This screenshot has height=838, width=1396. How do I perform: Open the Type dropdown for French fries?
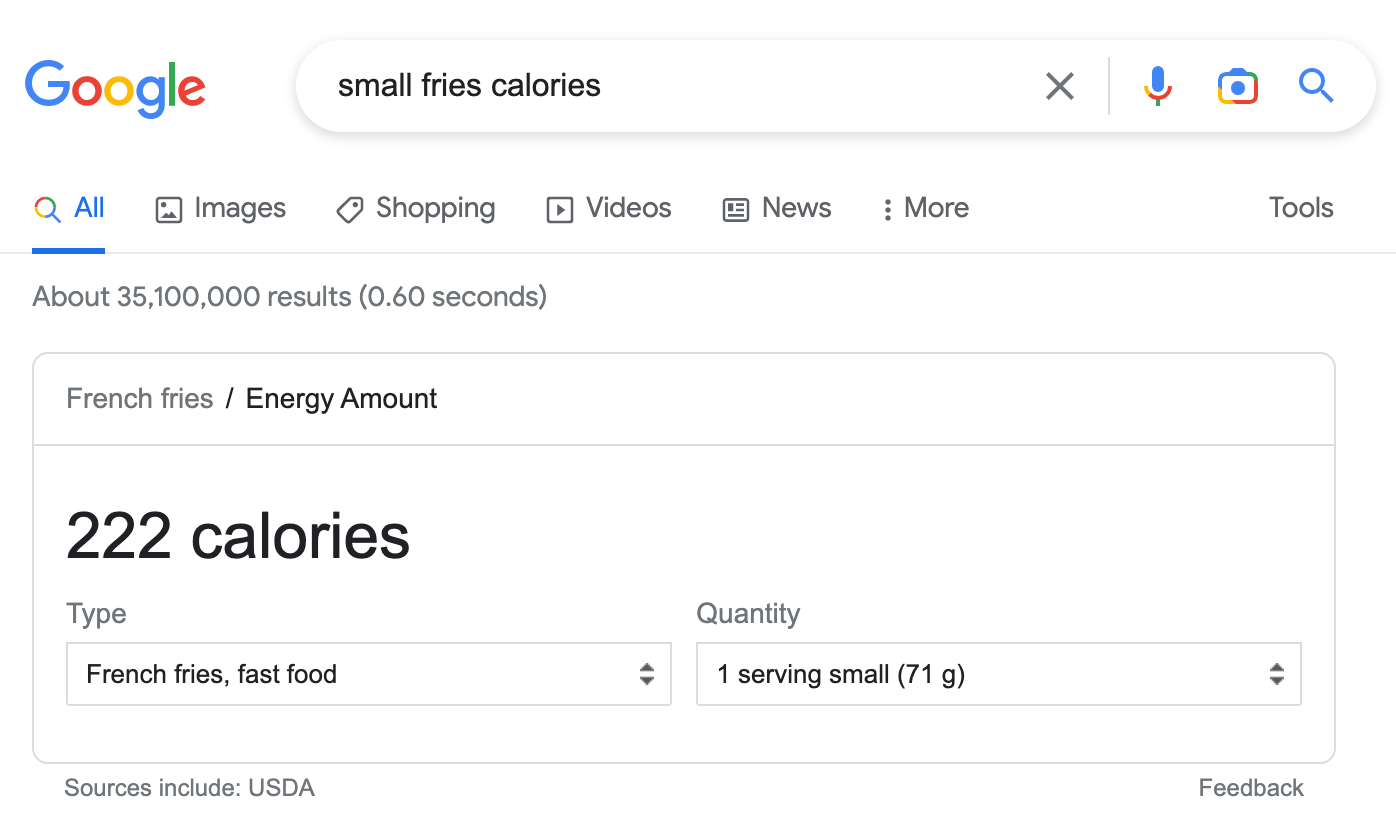pyautogui.click(x=368, y=674)
